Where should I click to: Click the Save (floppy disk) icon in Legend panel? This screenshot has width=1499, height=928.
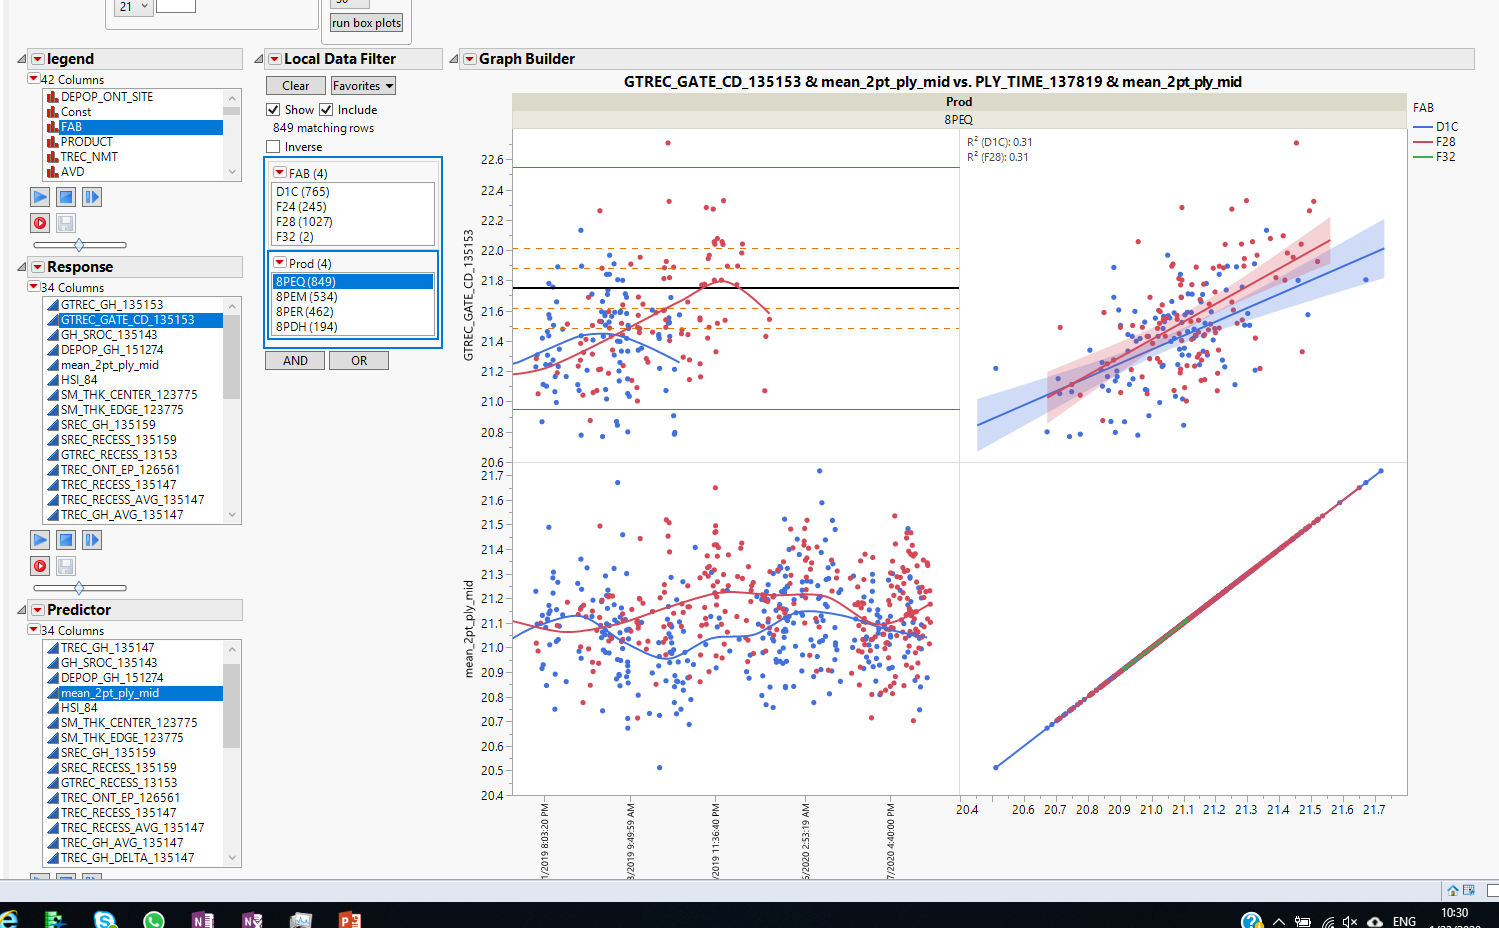(65, 223)
